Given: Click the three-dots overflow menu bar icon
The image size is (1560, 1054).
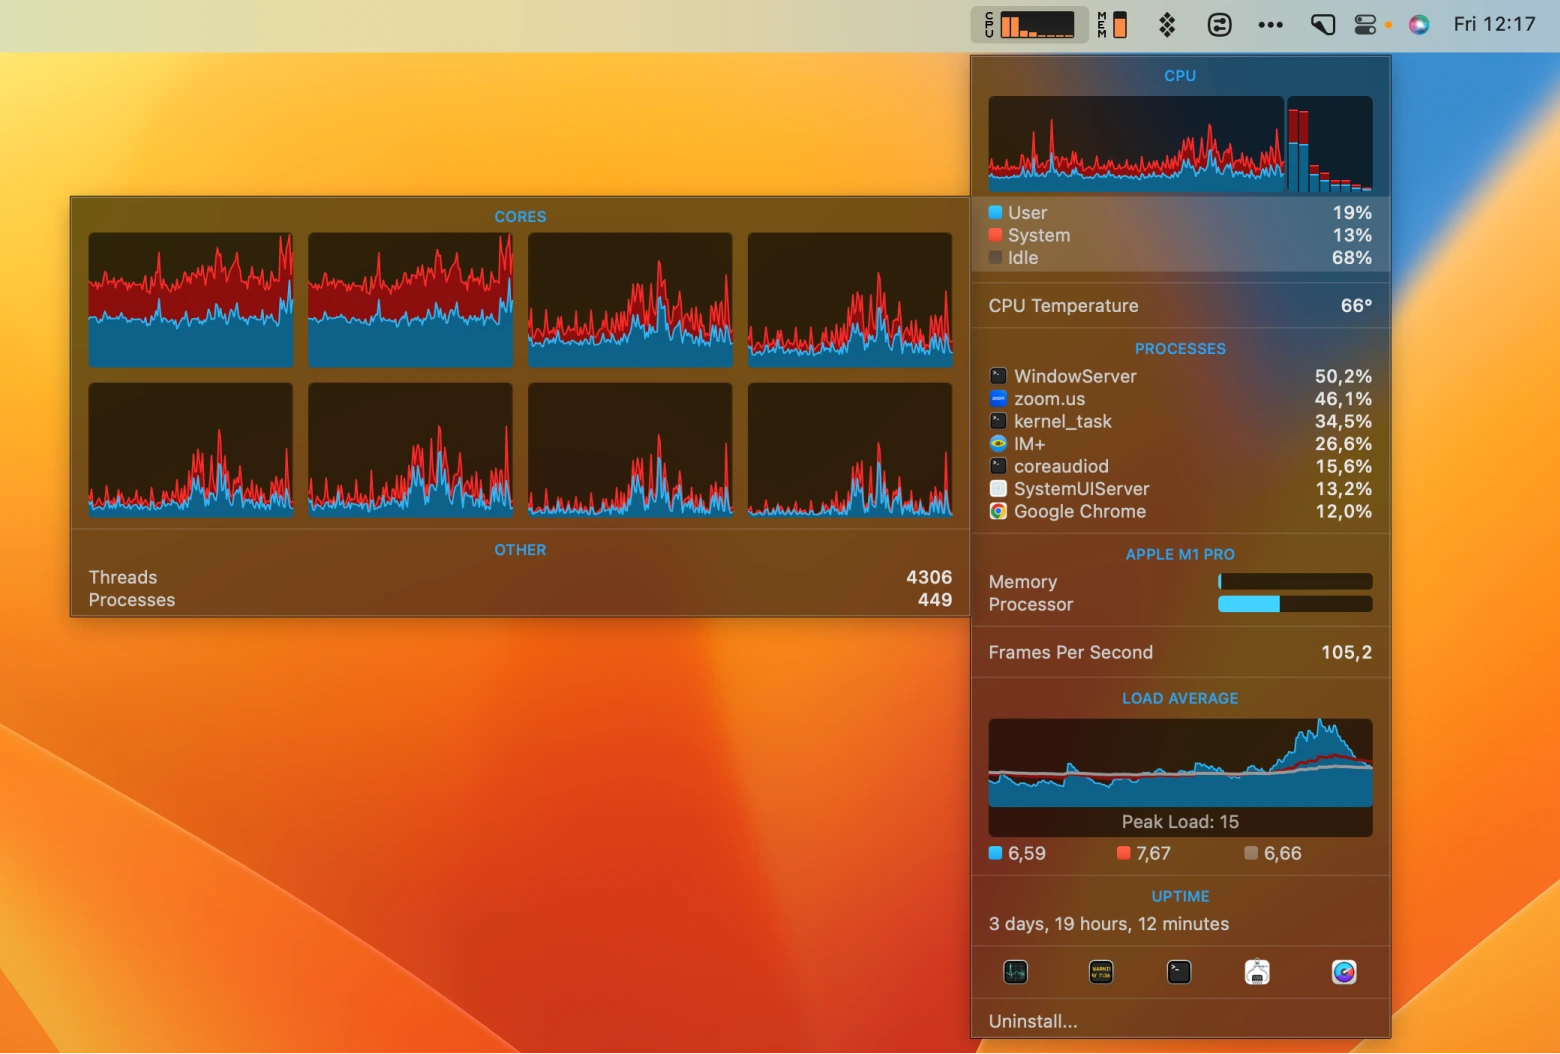Looking at the screenshot, I should point(1270,25).
